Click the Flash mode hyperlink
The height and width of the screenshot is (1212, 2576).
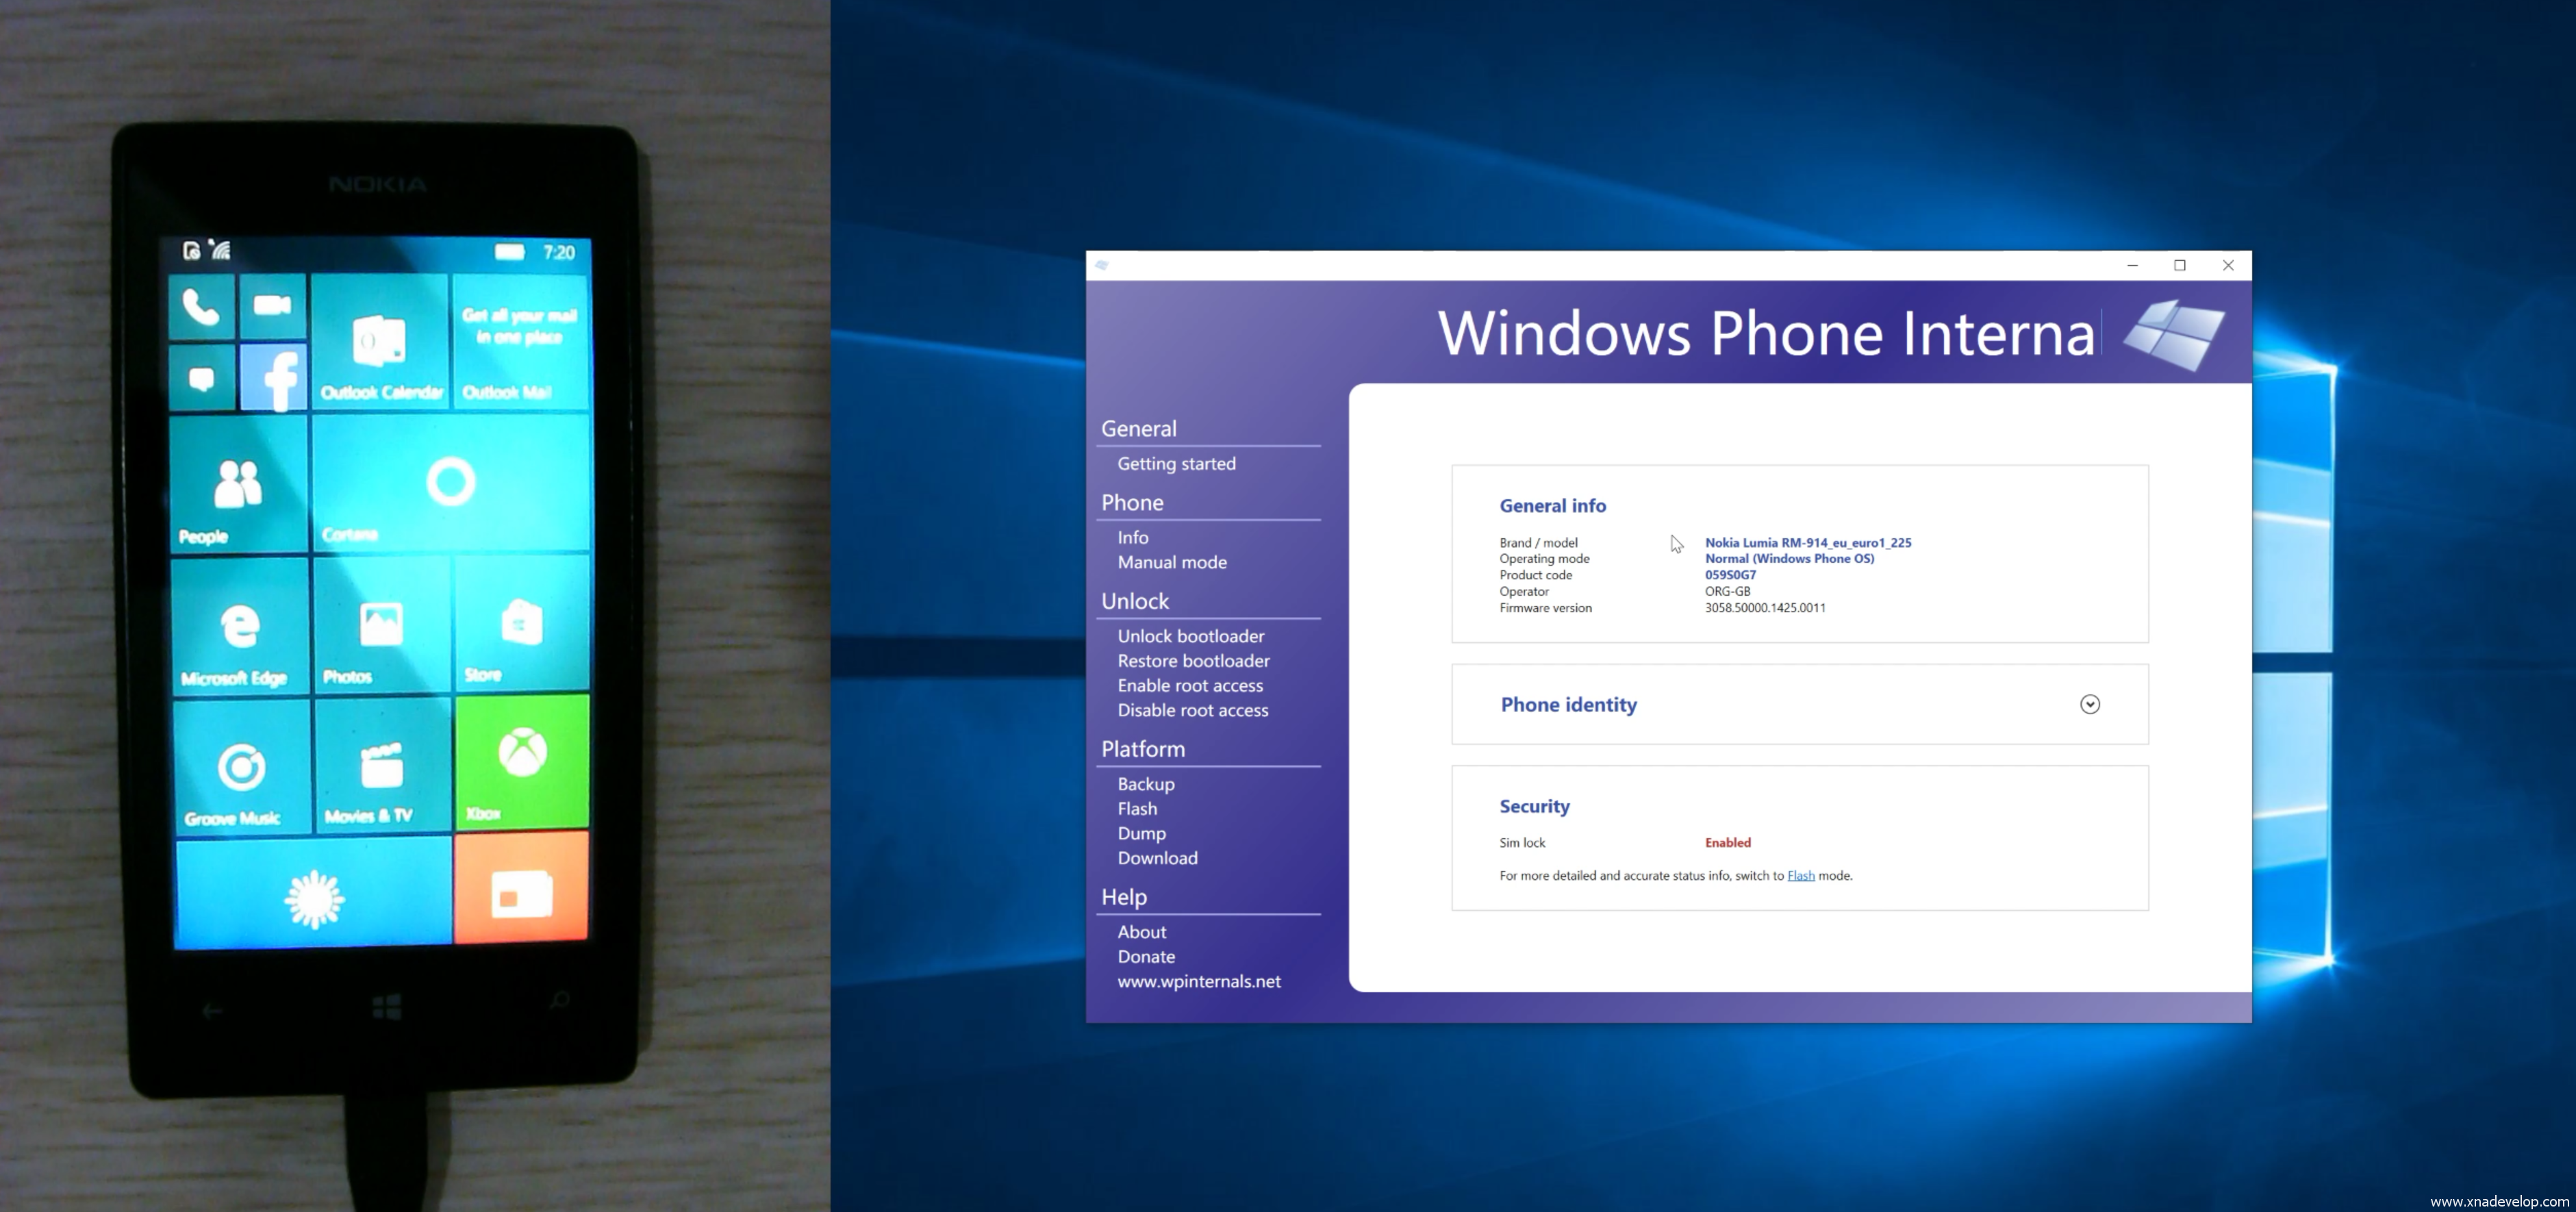(x=1800, y=876)
